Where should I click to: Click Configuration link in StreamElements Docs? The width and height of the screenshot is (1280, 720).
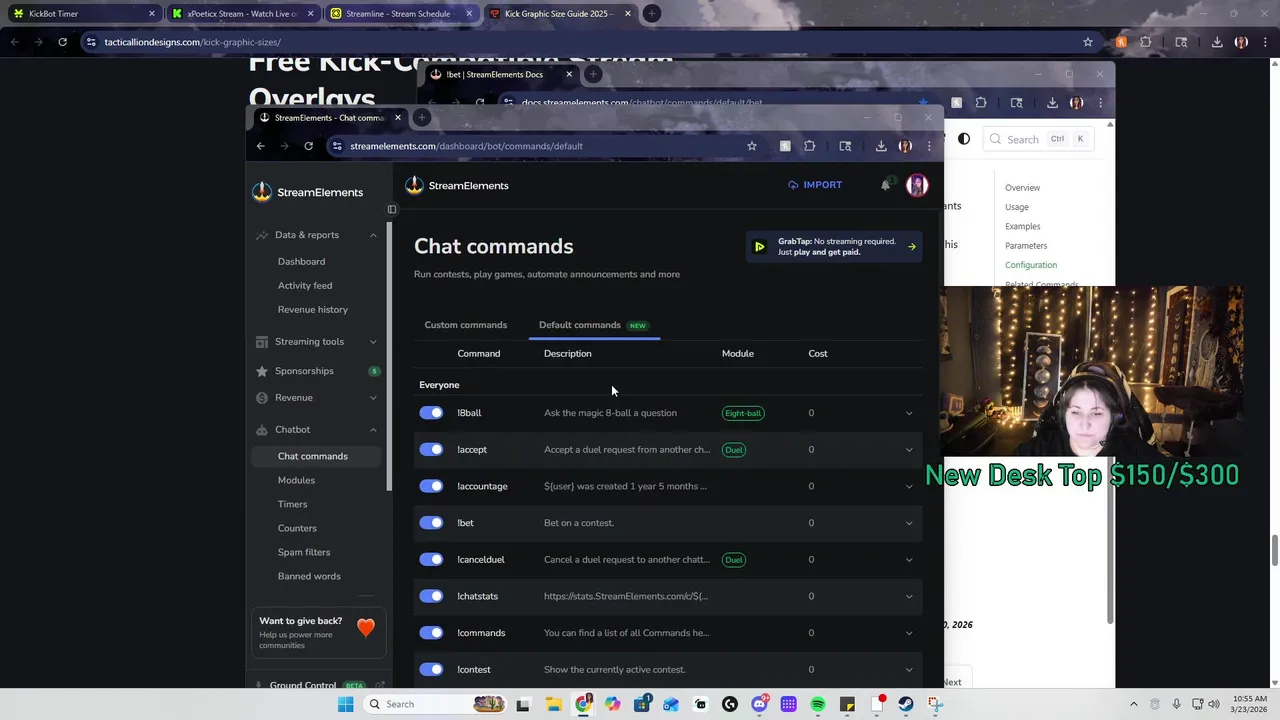(x=1031, y=265)
